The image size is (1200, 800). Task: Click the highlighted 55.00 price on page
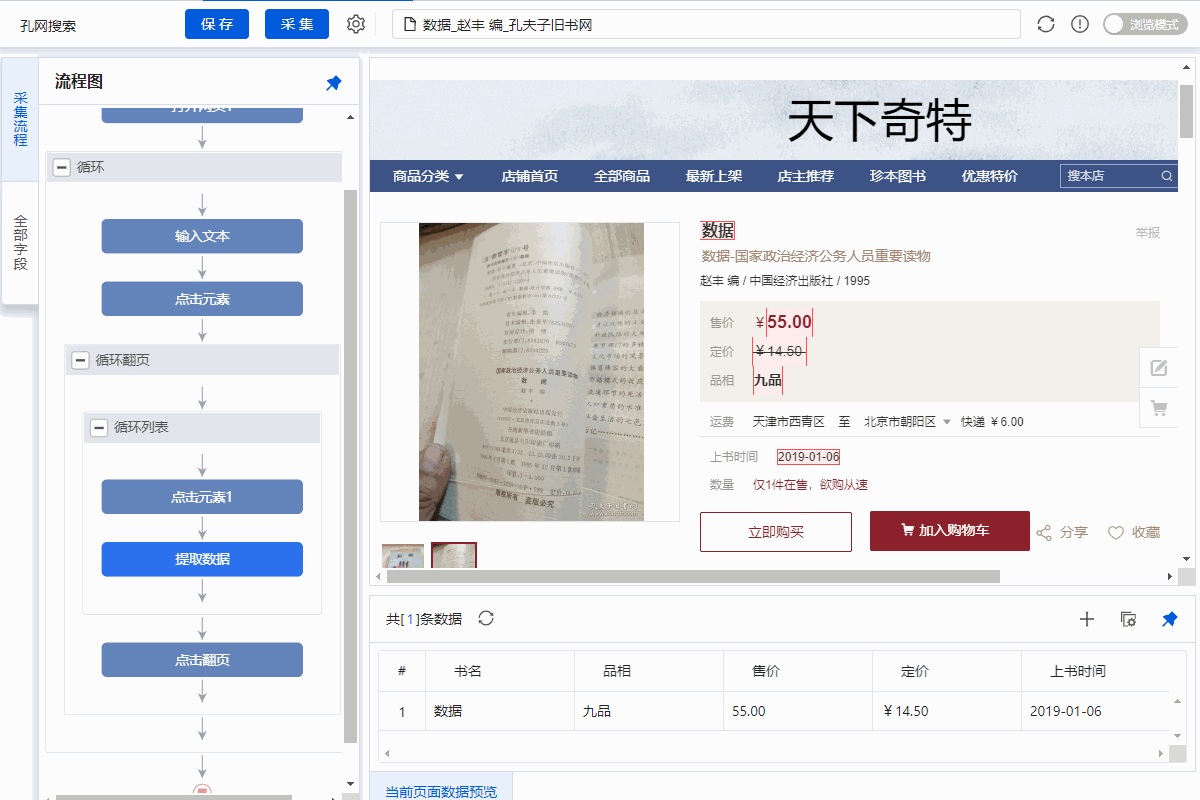tap(789, 322)
